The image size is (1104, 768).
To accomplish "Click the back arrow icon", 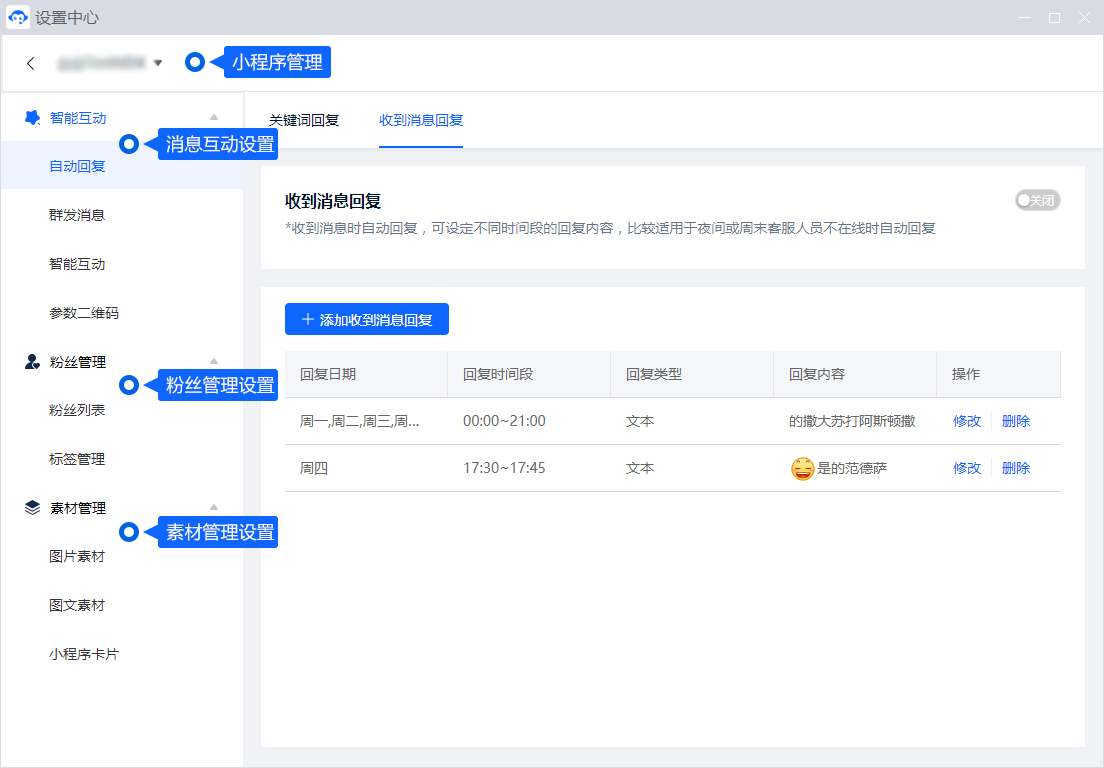I will pos(31,63).
